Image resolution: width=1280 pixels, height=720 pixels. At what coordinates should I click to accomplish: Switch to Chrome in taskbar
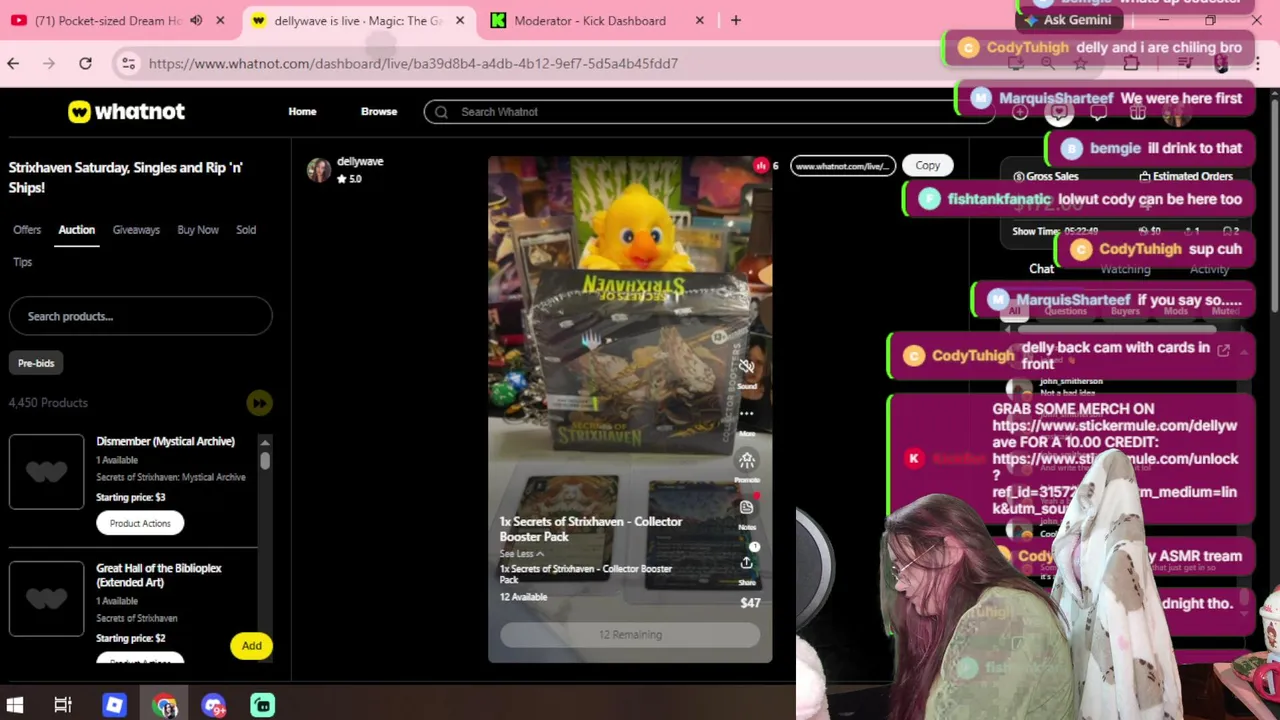[x=165, y=705]
